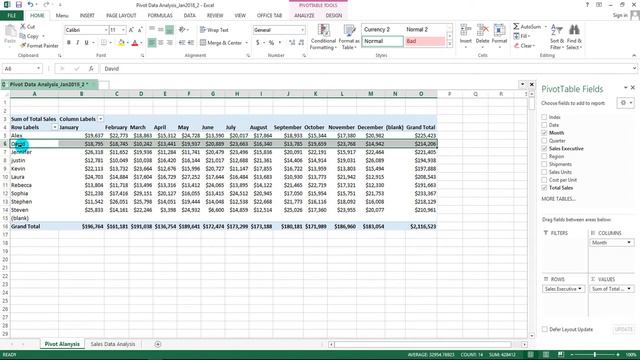Click the Cut scissors icon
The image size is (640, 360).
click(23, 27)
